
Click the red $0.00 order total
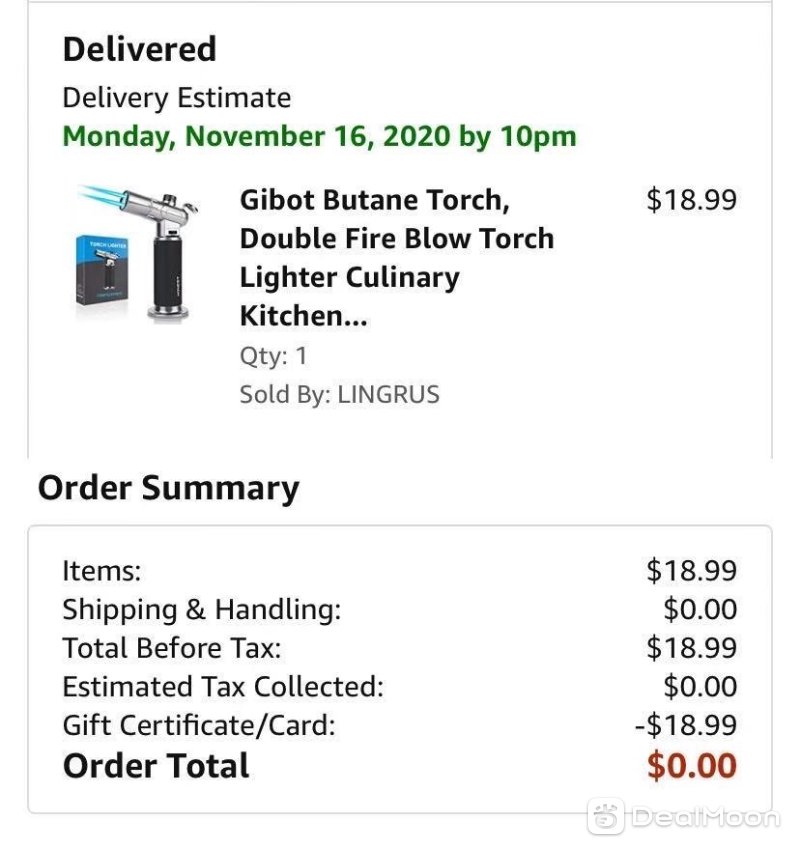(x=692, y=766)
